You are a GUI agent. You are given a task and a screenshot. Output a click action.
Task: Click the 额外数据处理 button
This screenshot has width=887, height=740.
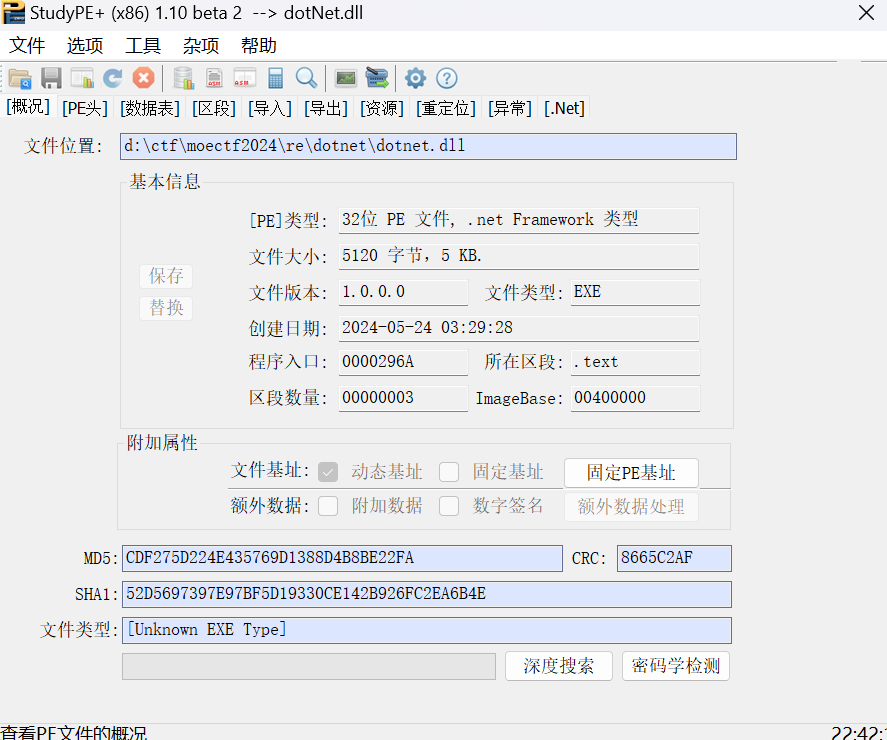pos(631,506)
